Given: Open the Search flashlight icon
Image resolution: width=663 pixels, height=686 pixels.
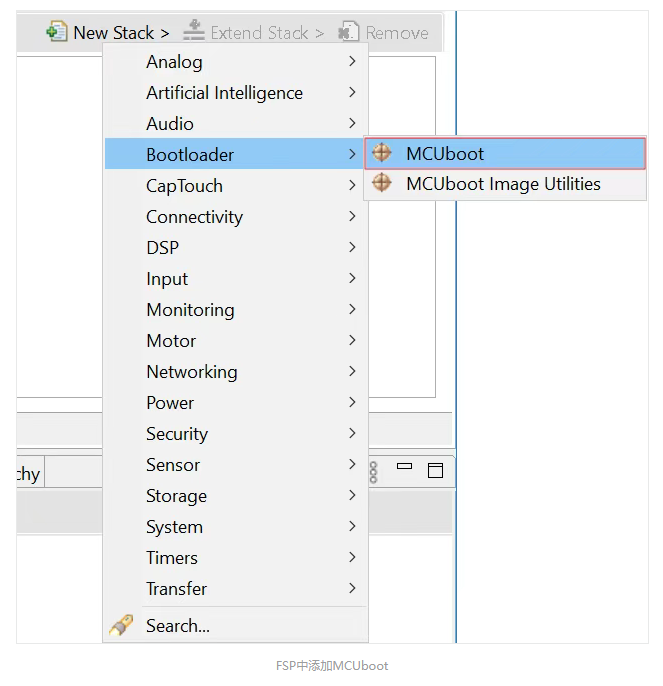Looking at the screenshot, I should pos(121,625).
